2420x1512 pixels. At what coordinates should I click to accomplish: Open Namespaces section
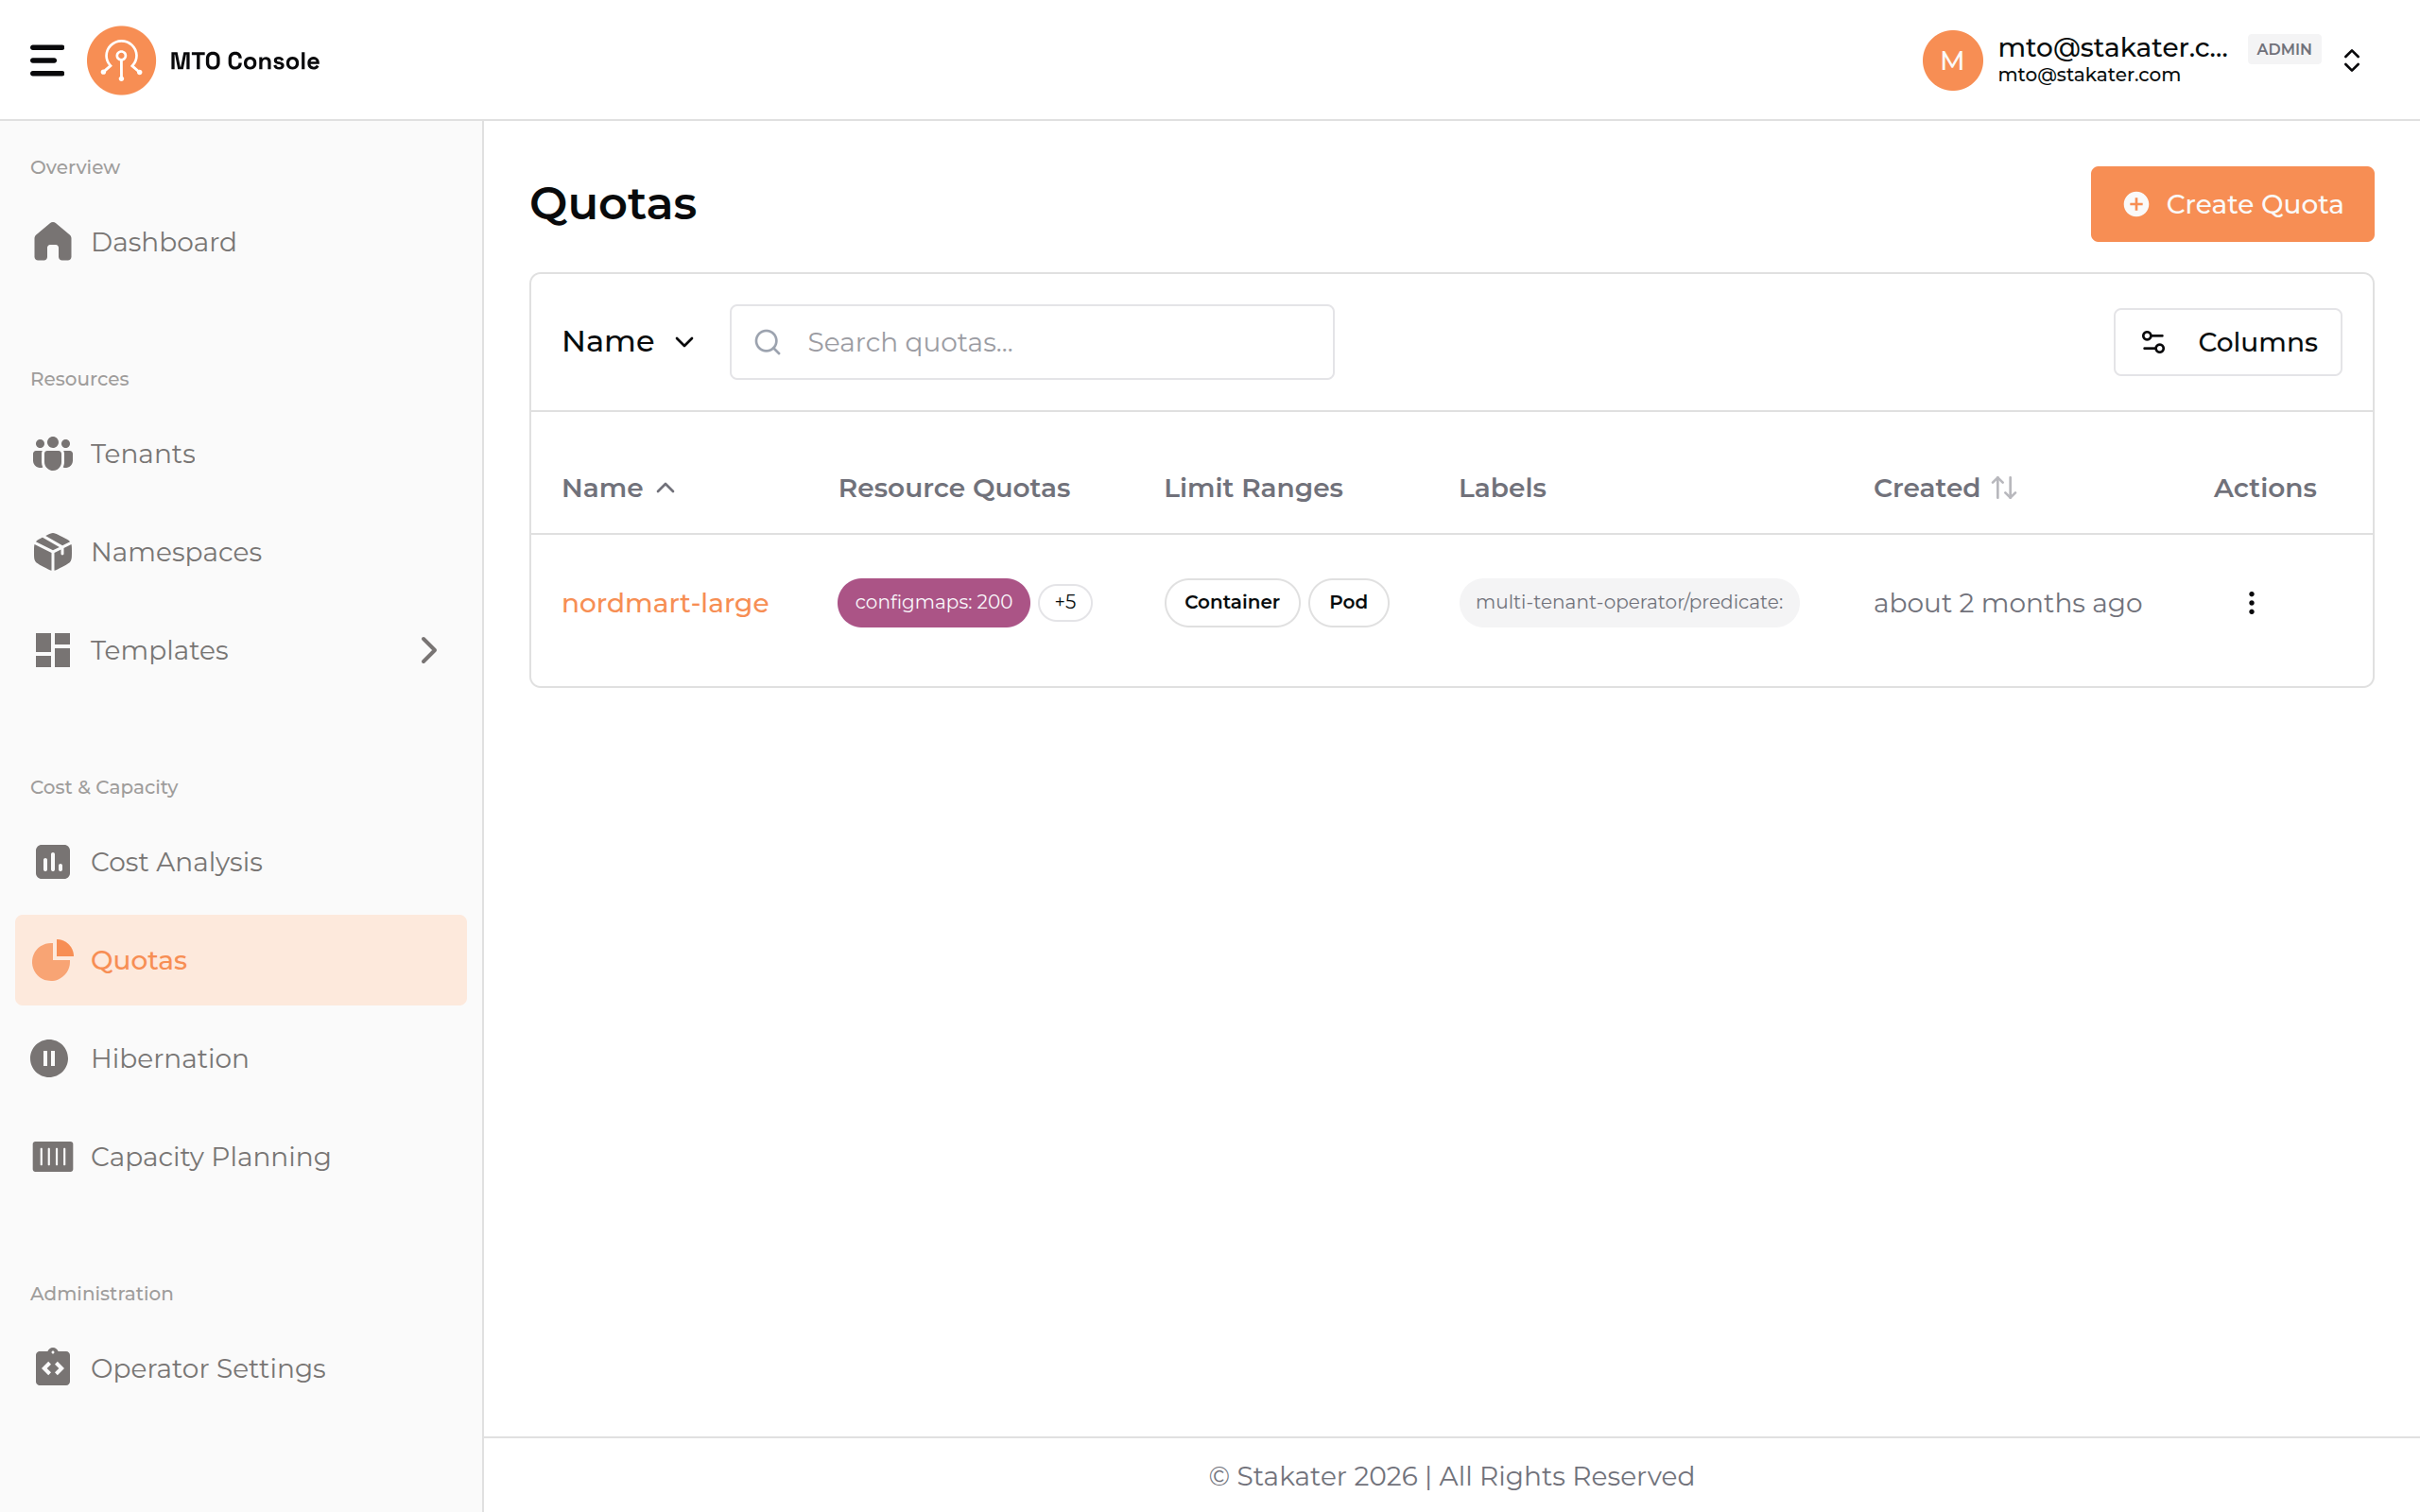241,552
